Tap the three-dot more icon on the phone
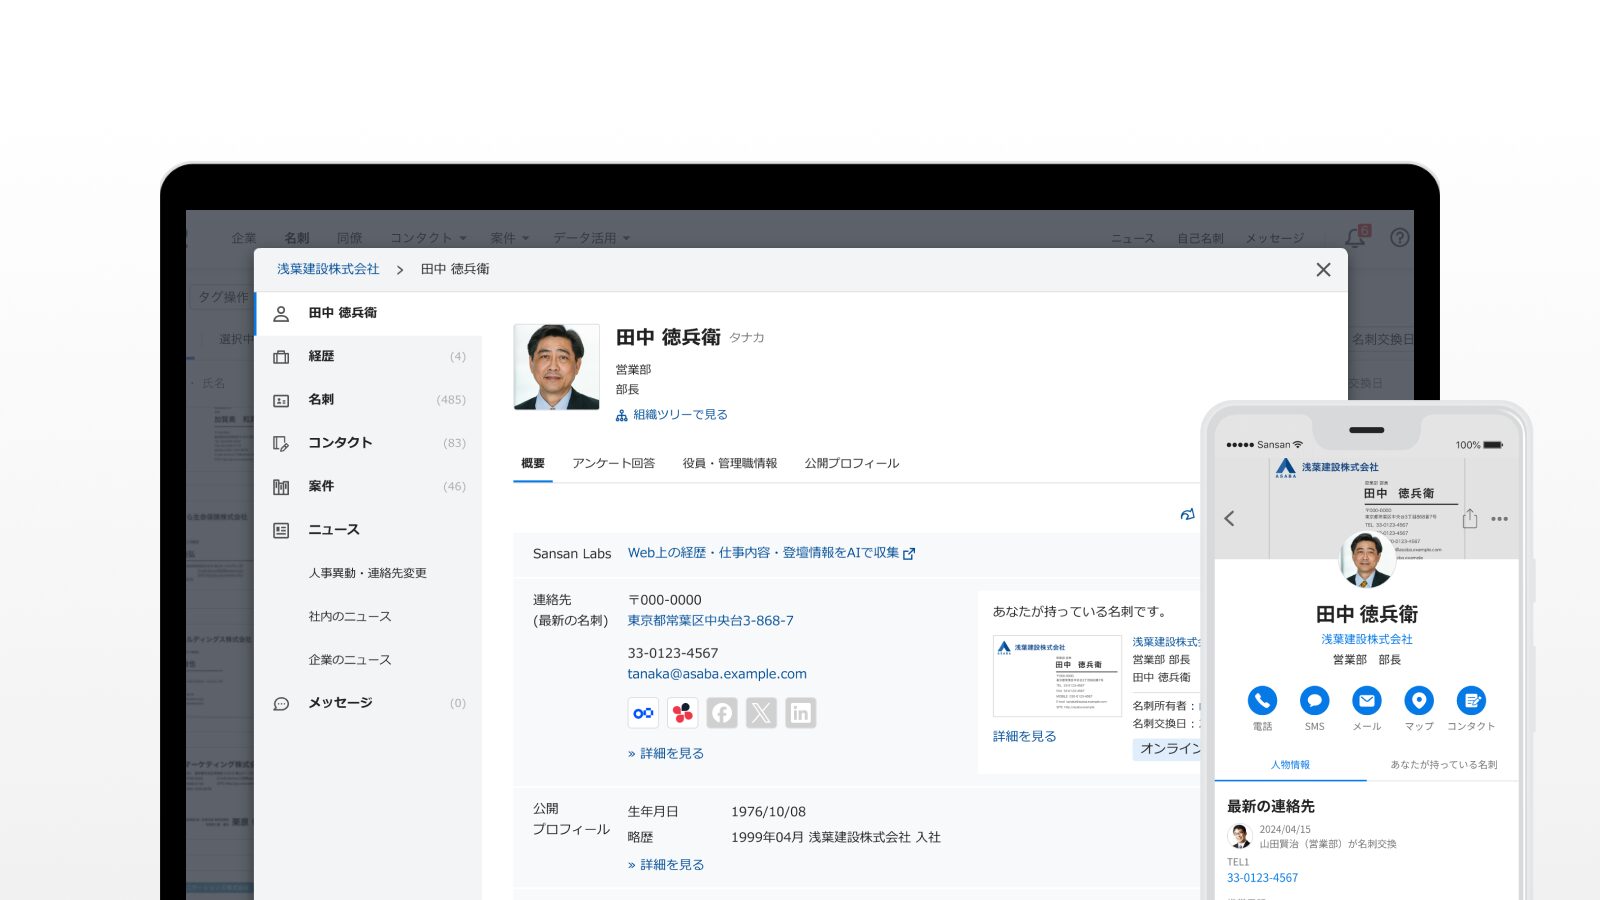 pos(1499,519)
